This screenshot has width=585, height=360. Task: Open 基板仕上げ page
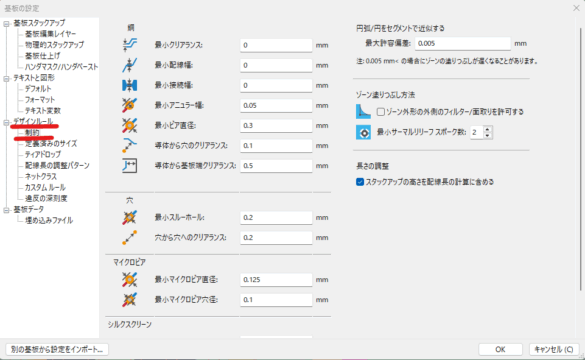coord(42,56)
